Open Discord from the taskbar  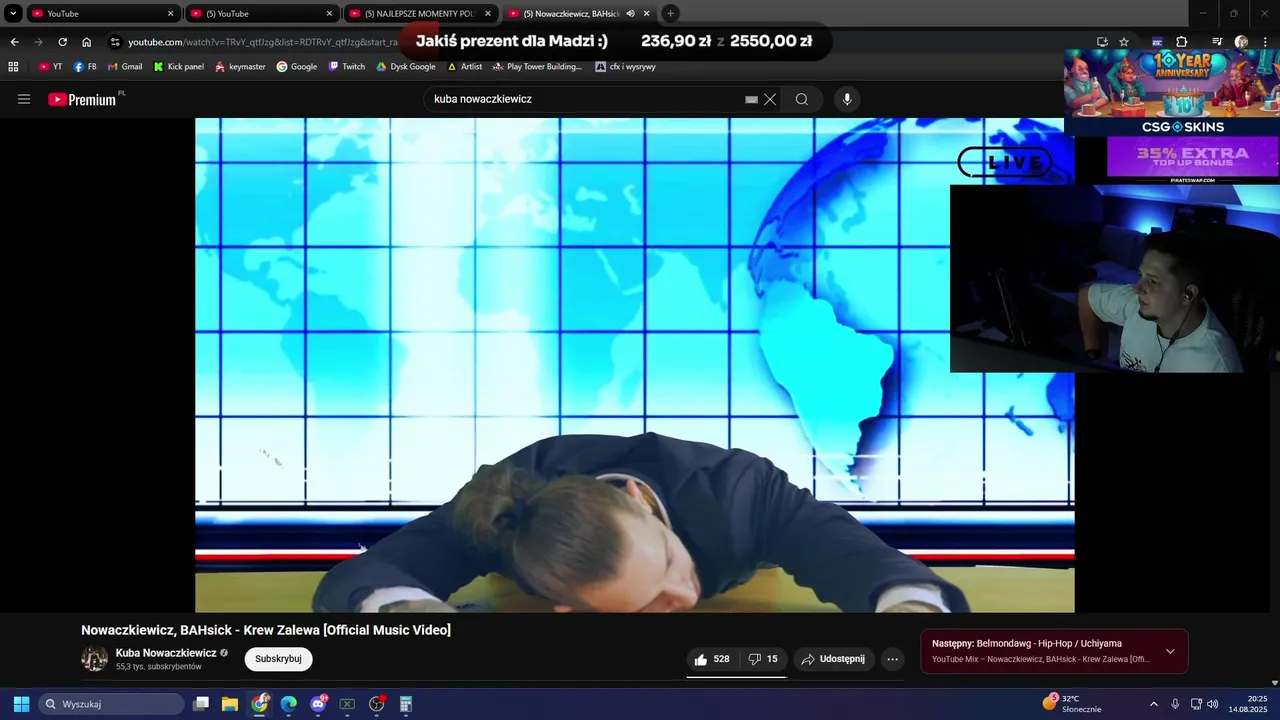coord(318,704)
